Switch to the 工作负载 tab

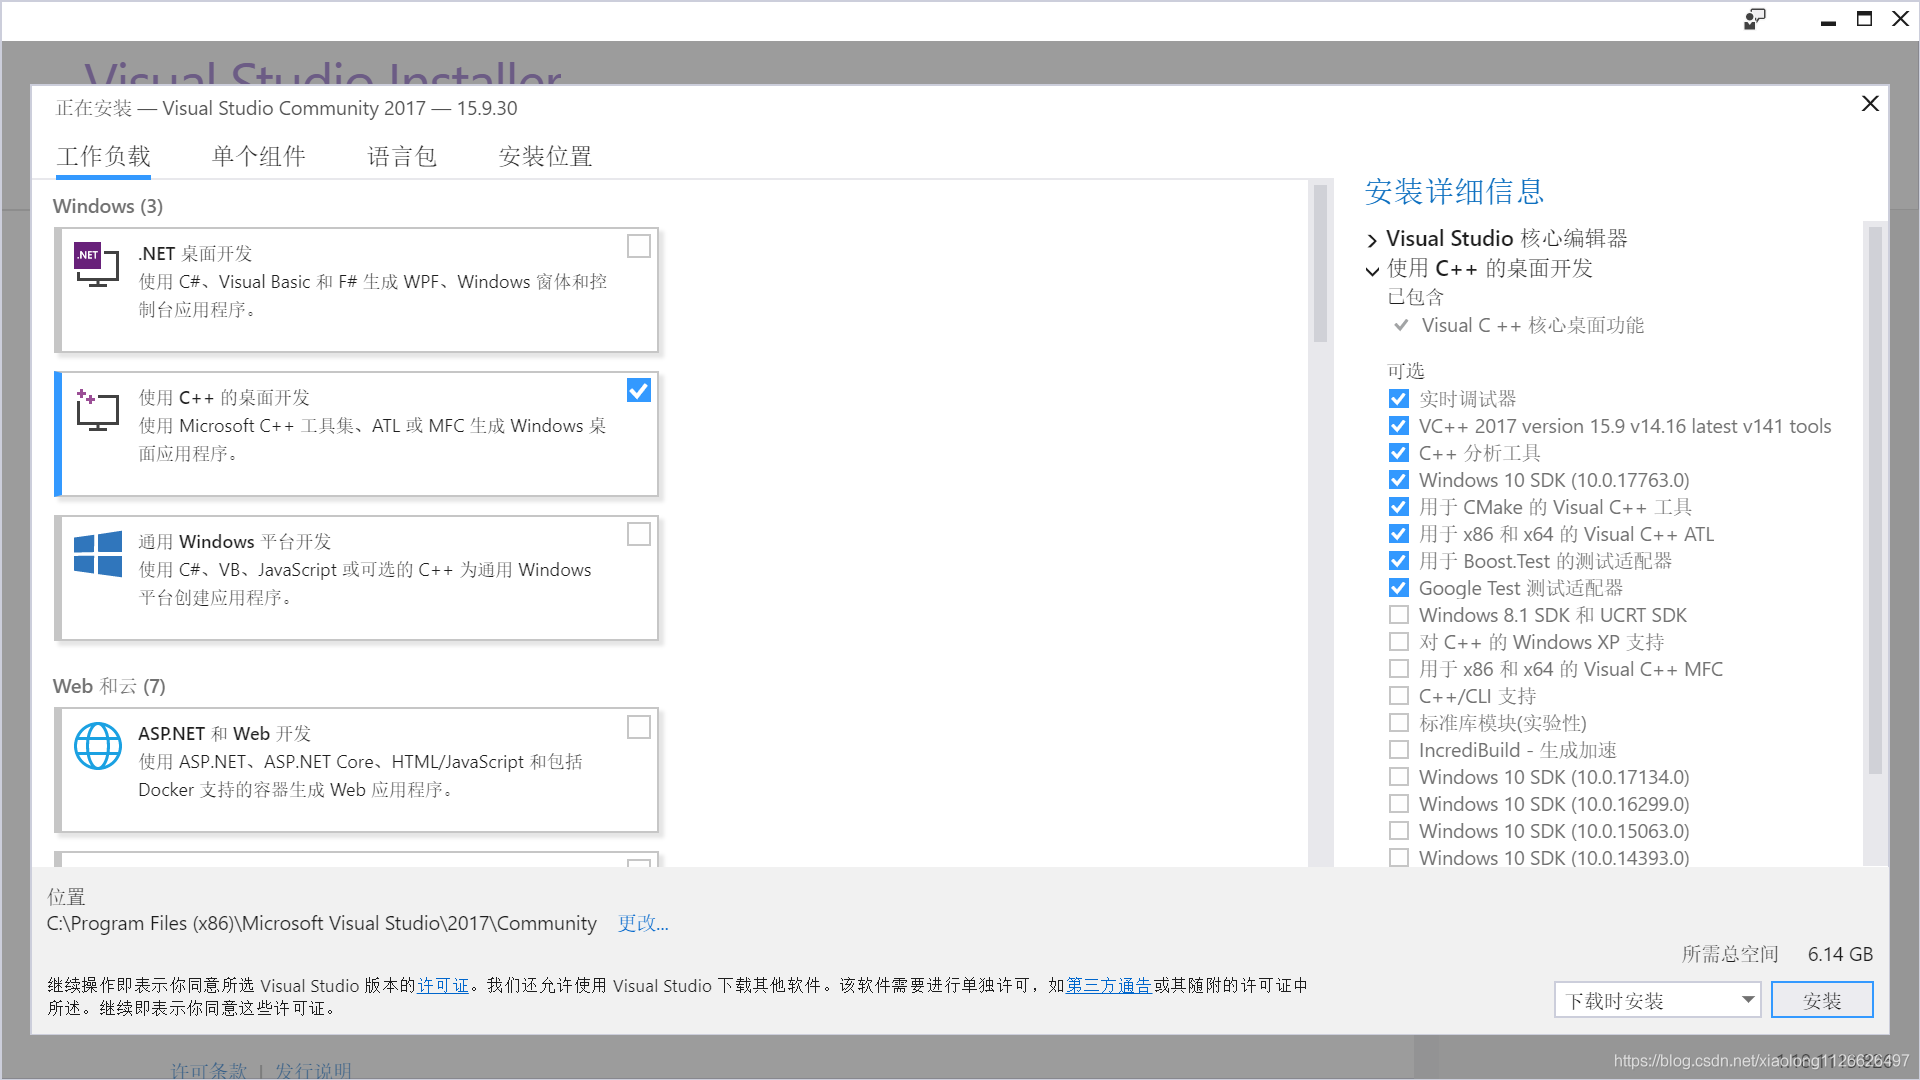tap(104, 157)
